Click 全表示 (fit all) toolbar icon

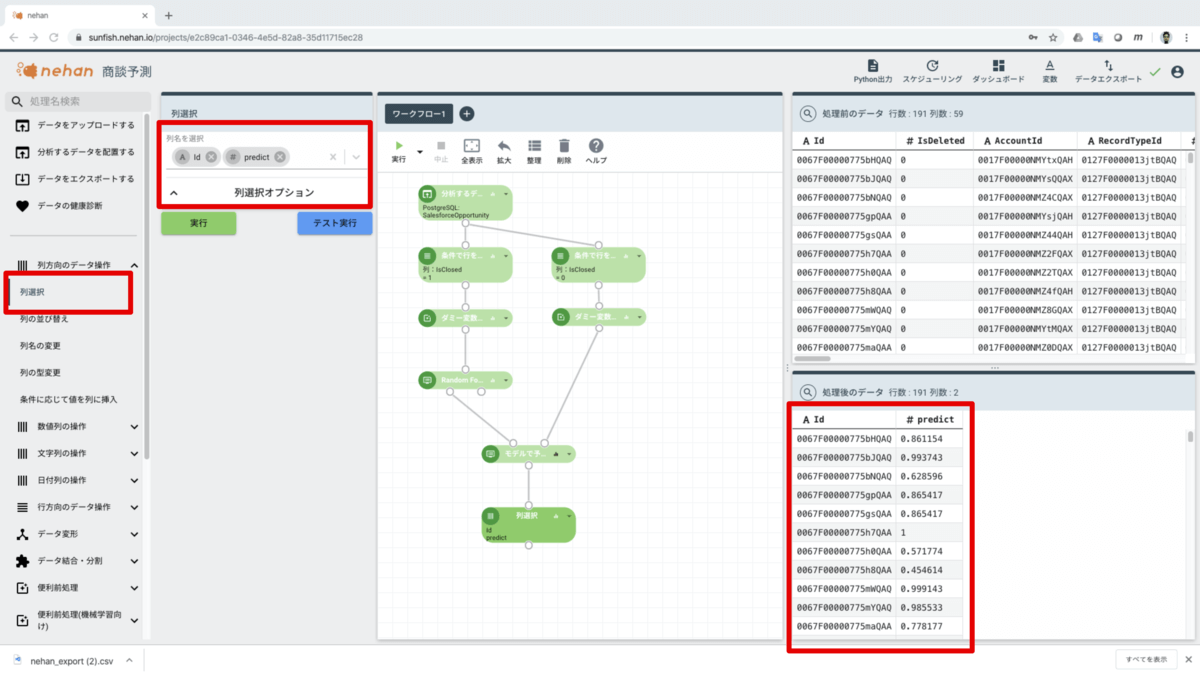click(x=472, y=146)
